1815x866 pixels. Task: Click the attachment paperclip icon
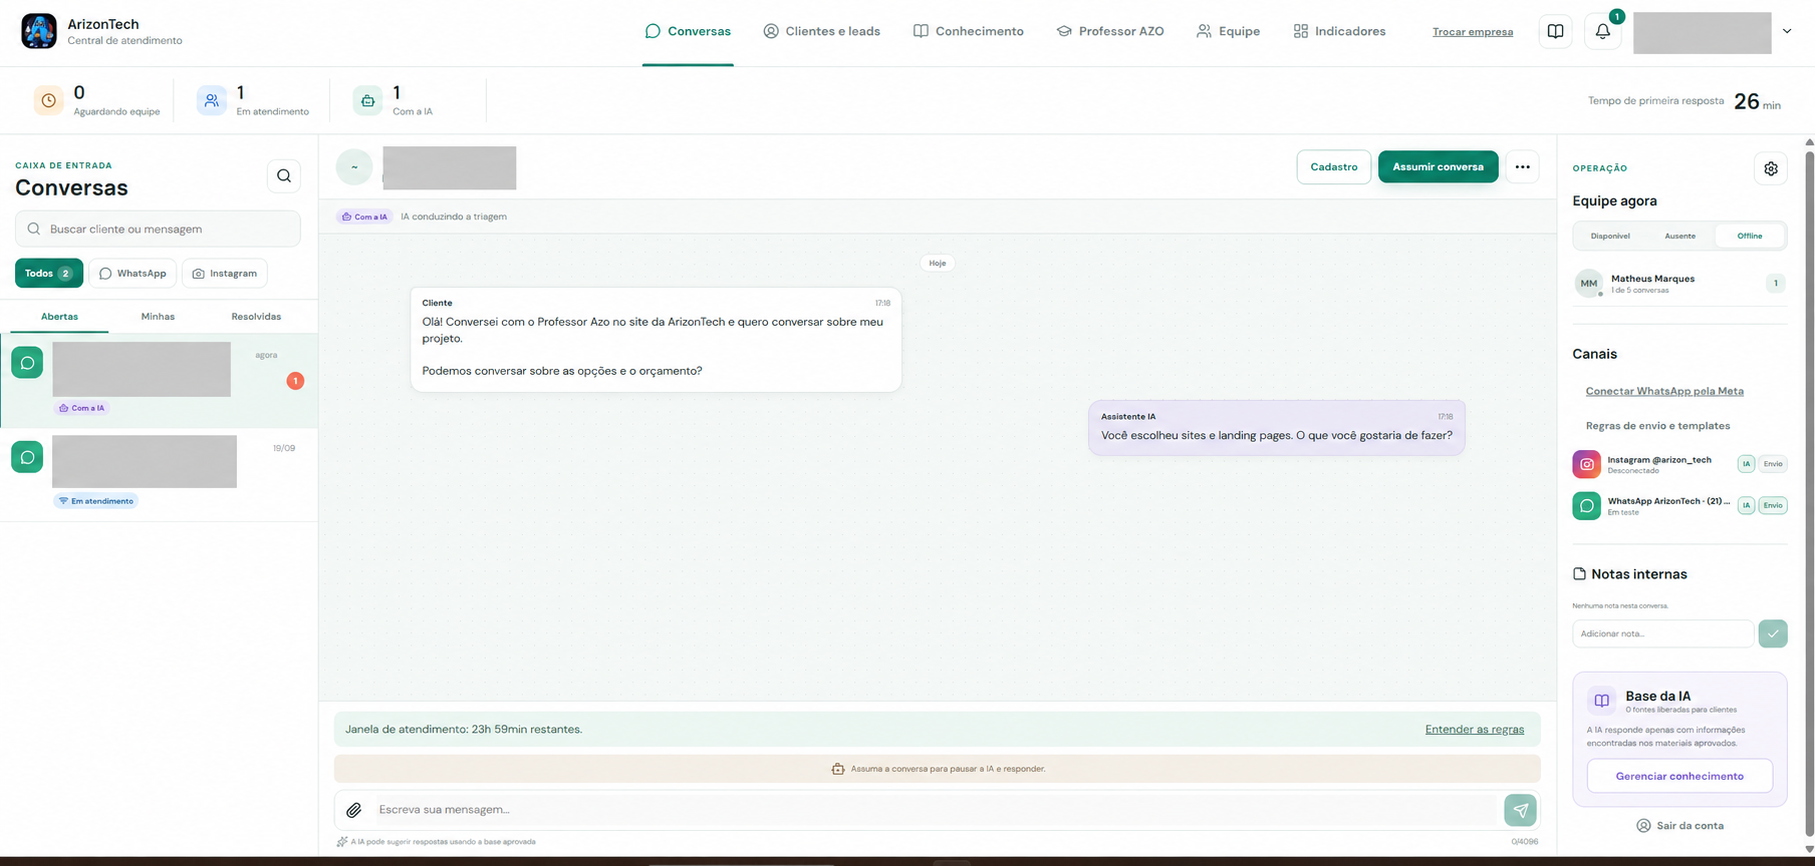coord(354,810)
